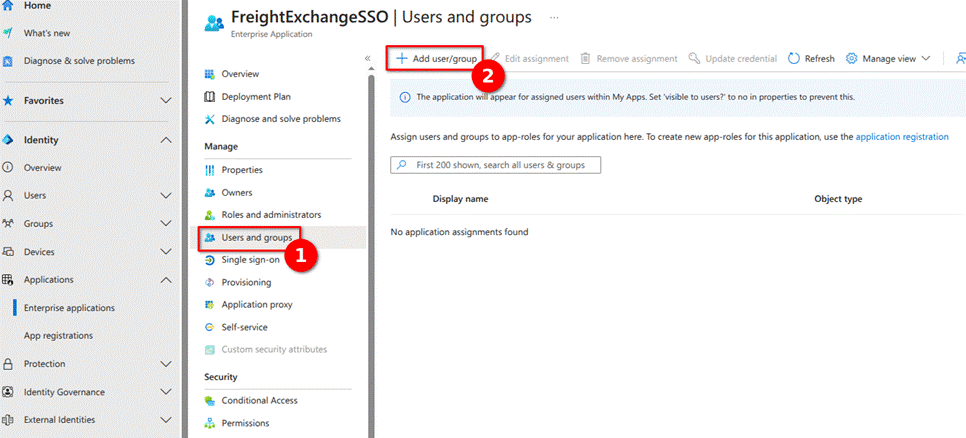Click the Self-service icon

pyautogui.click(x=209, y=327)
